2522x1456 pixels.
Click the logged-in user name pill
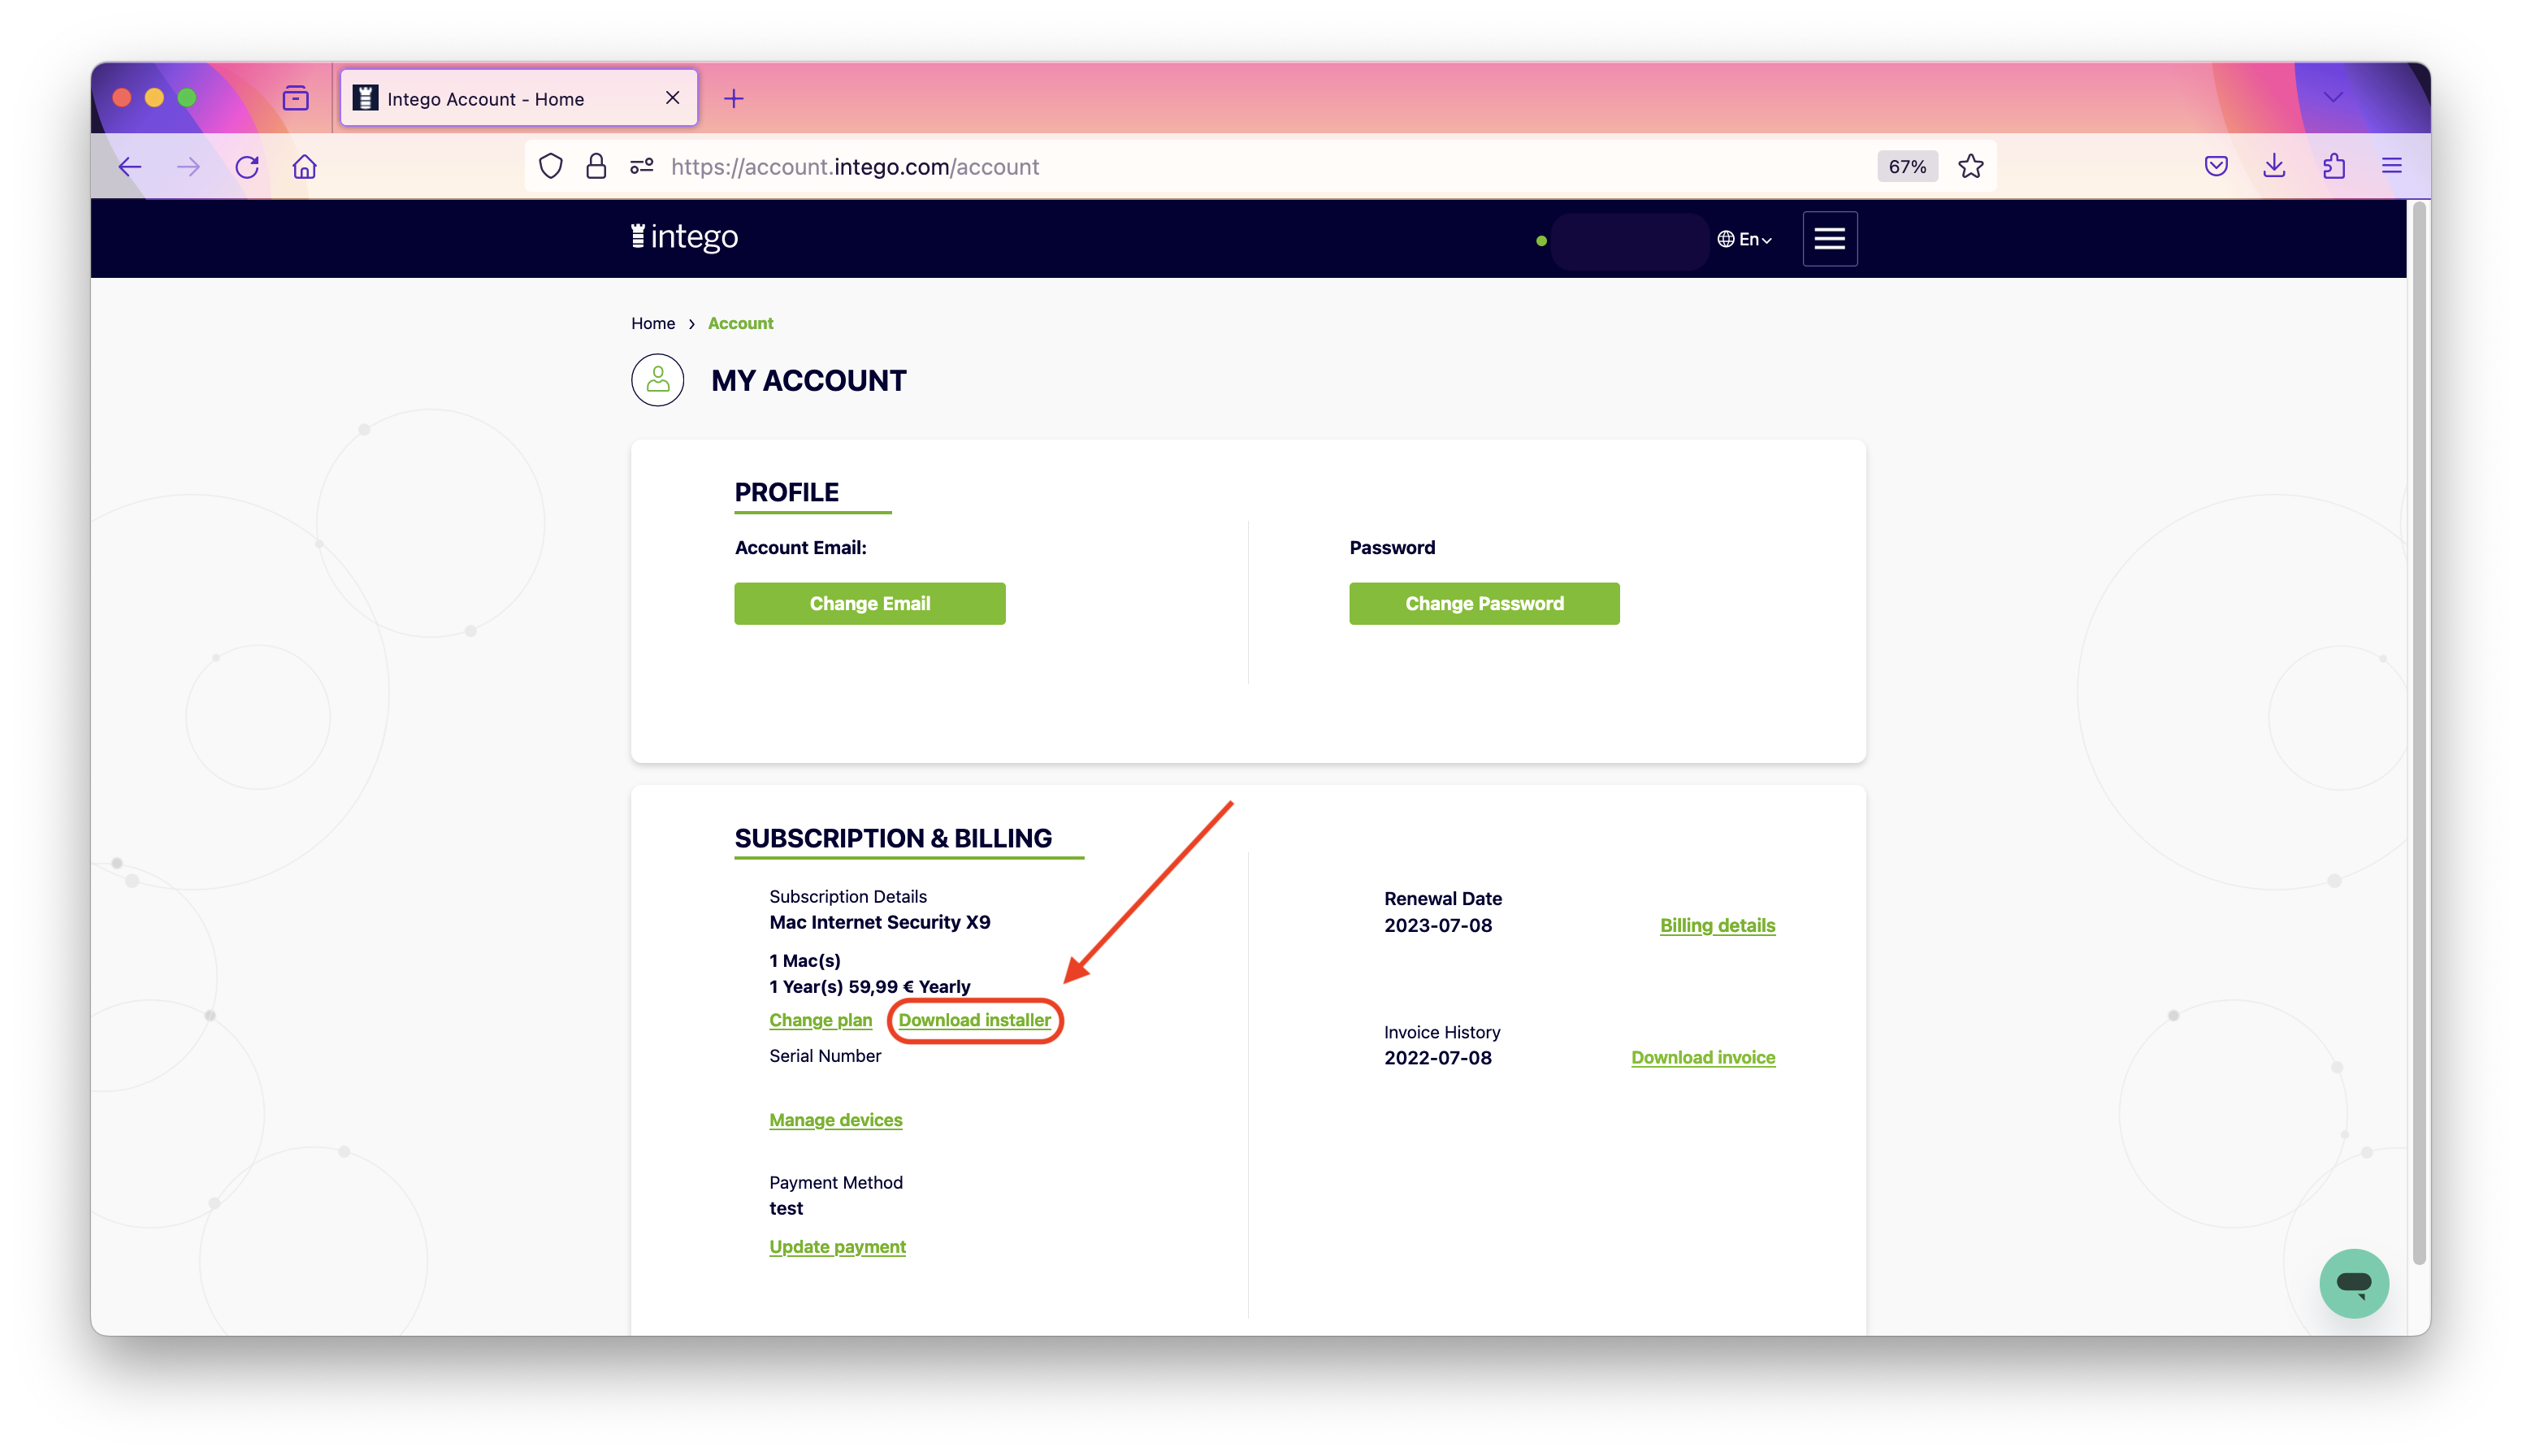point(1629,240)
